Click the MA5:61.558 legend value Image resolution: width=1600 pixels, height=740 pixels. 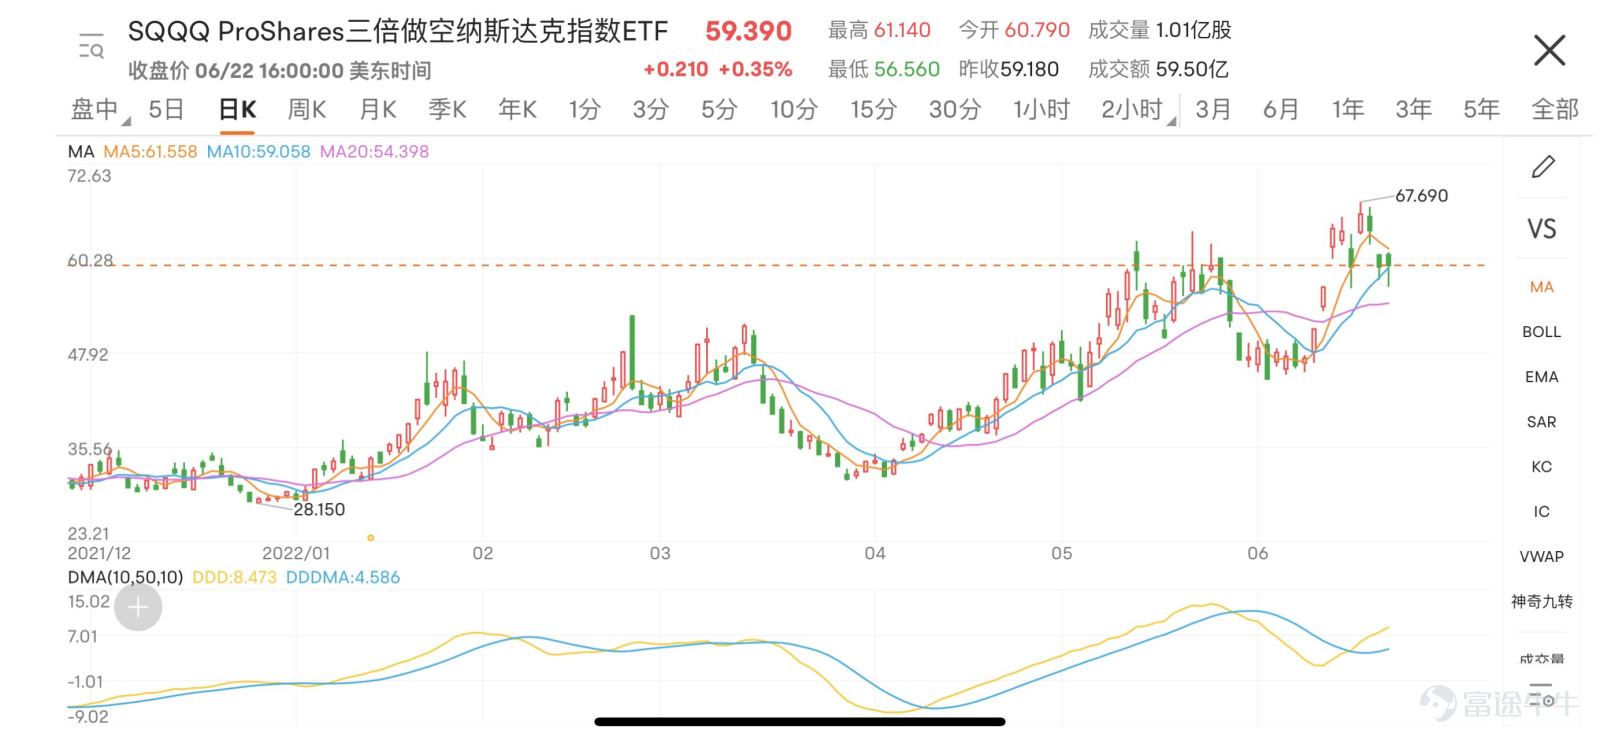150,152
